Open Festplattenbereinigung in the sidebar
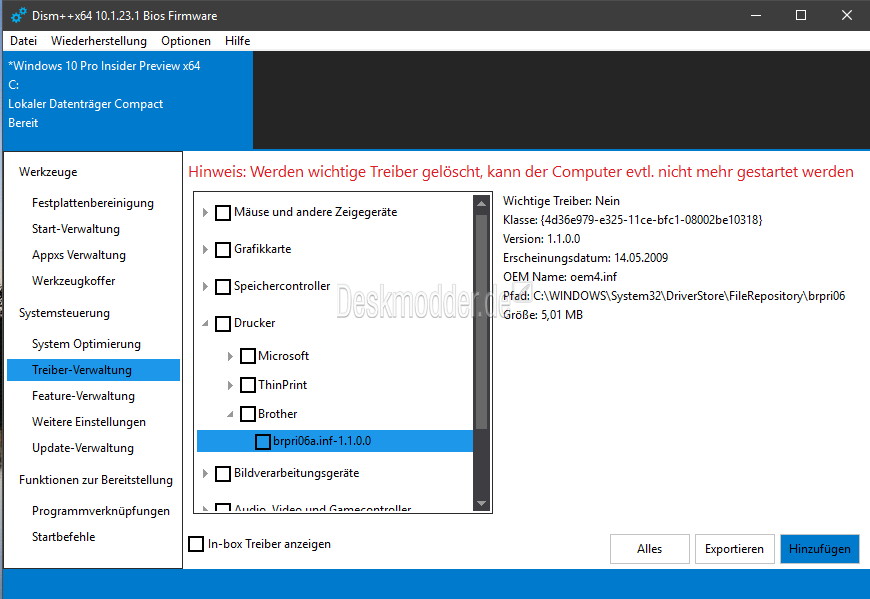This screenshot has width=870, height=599. [93, 203]
